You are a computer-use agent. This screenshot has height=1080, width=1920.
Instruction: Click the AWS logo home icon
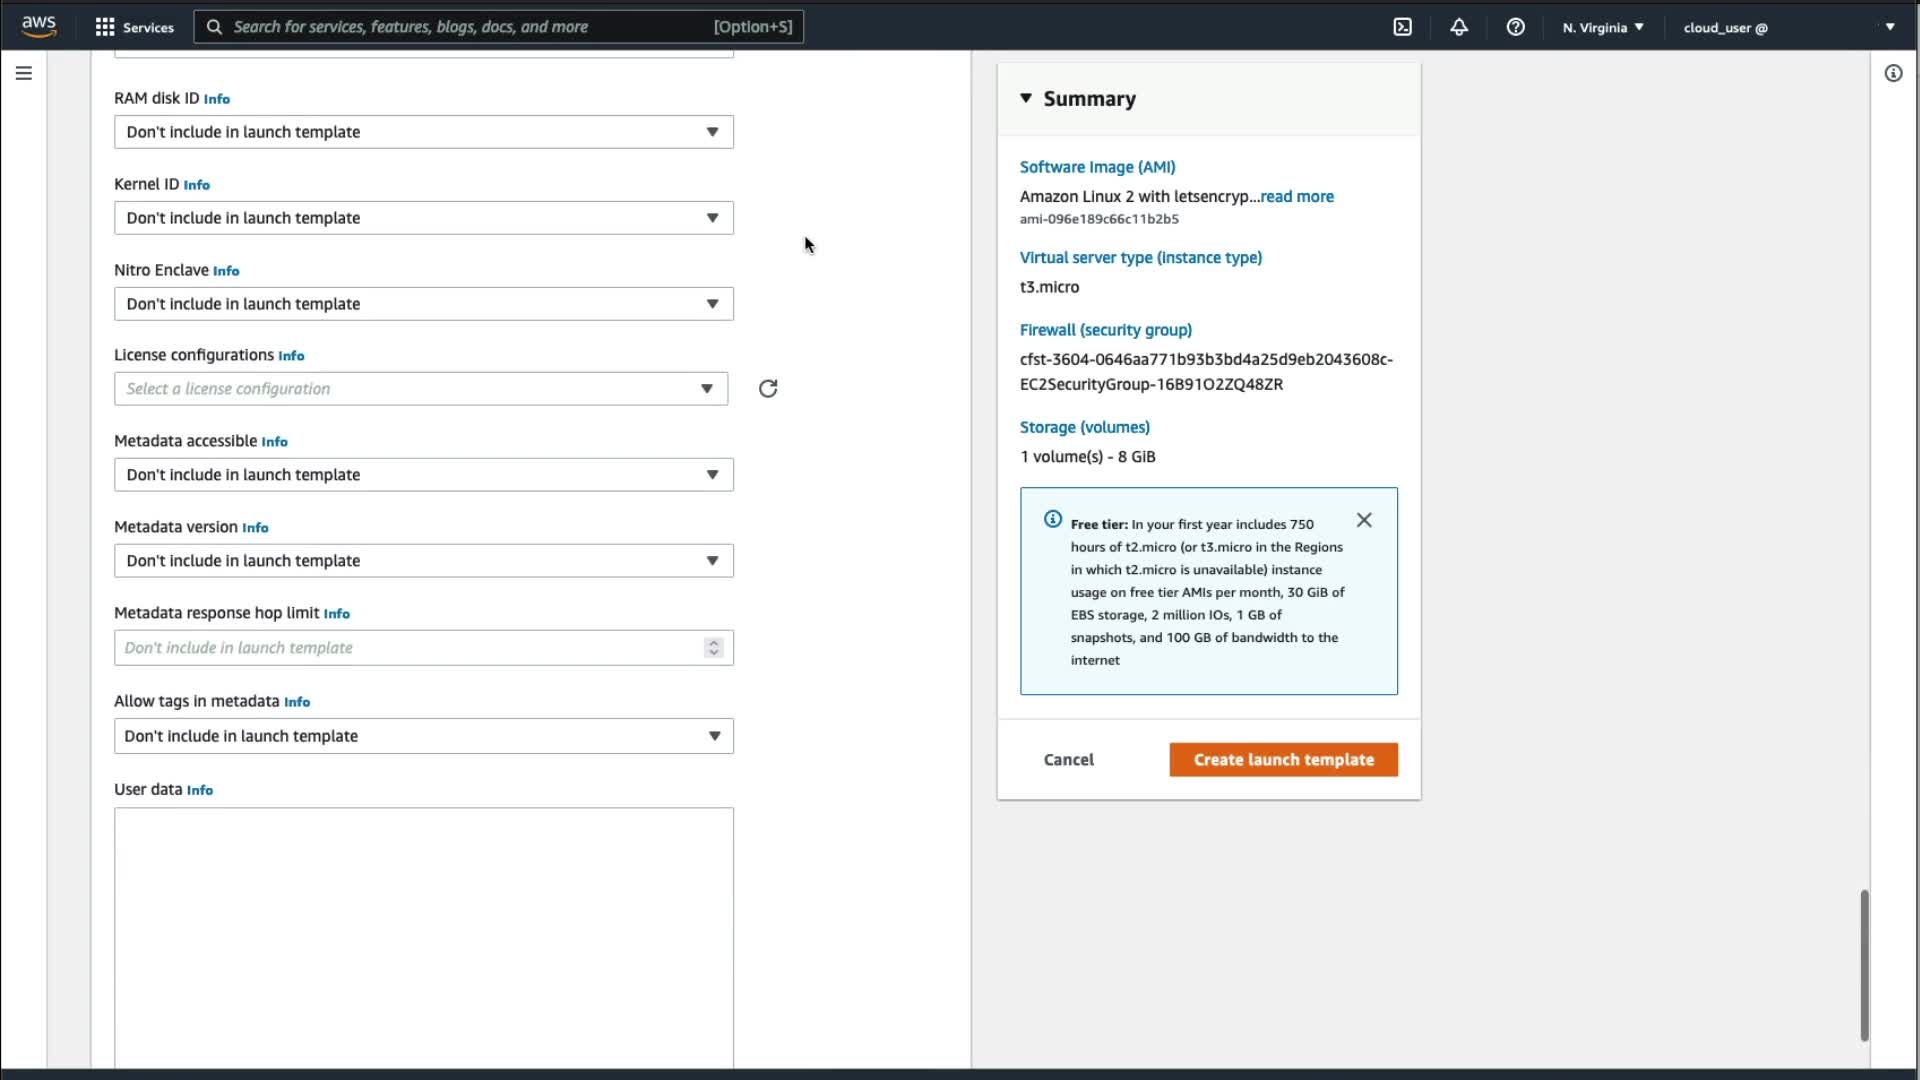(39, 27)
